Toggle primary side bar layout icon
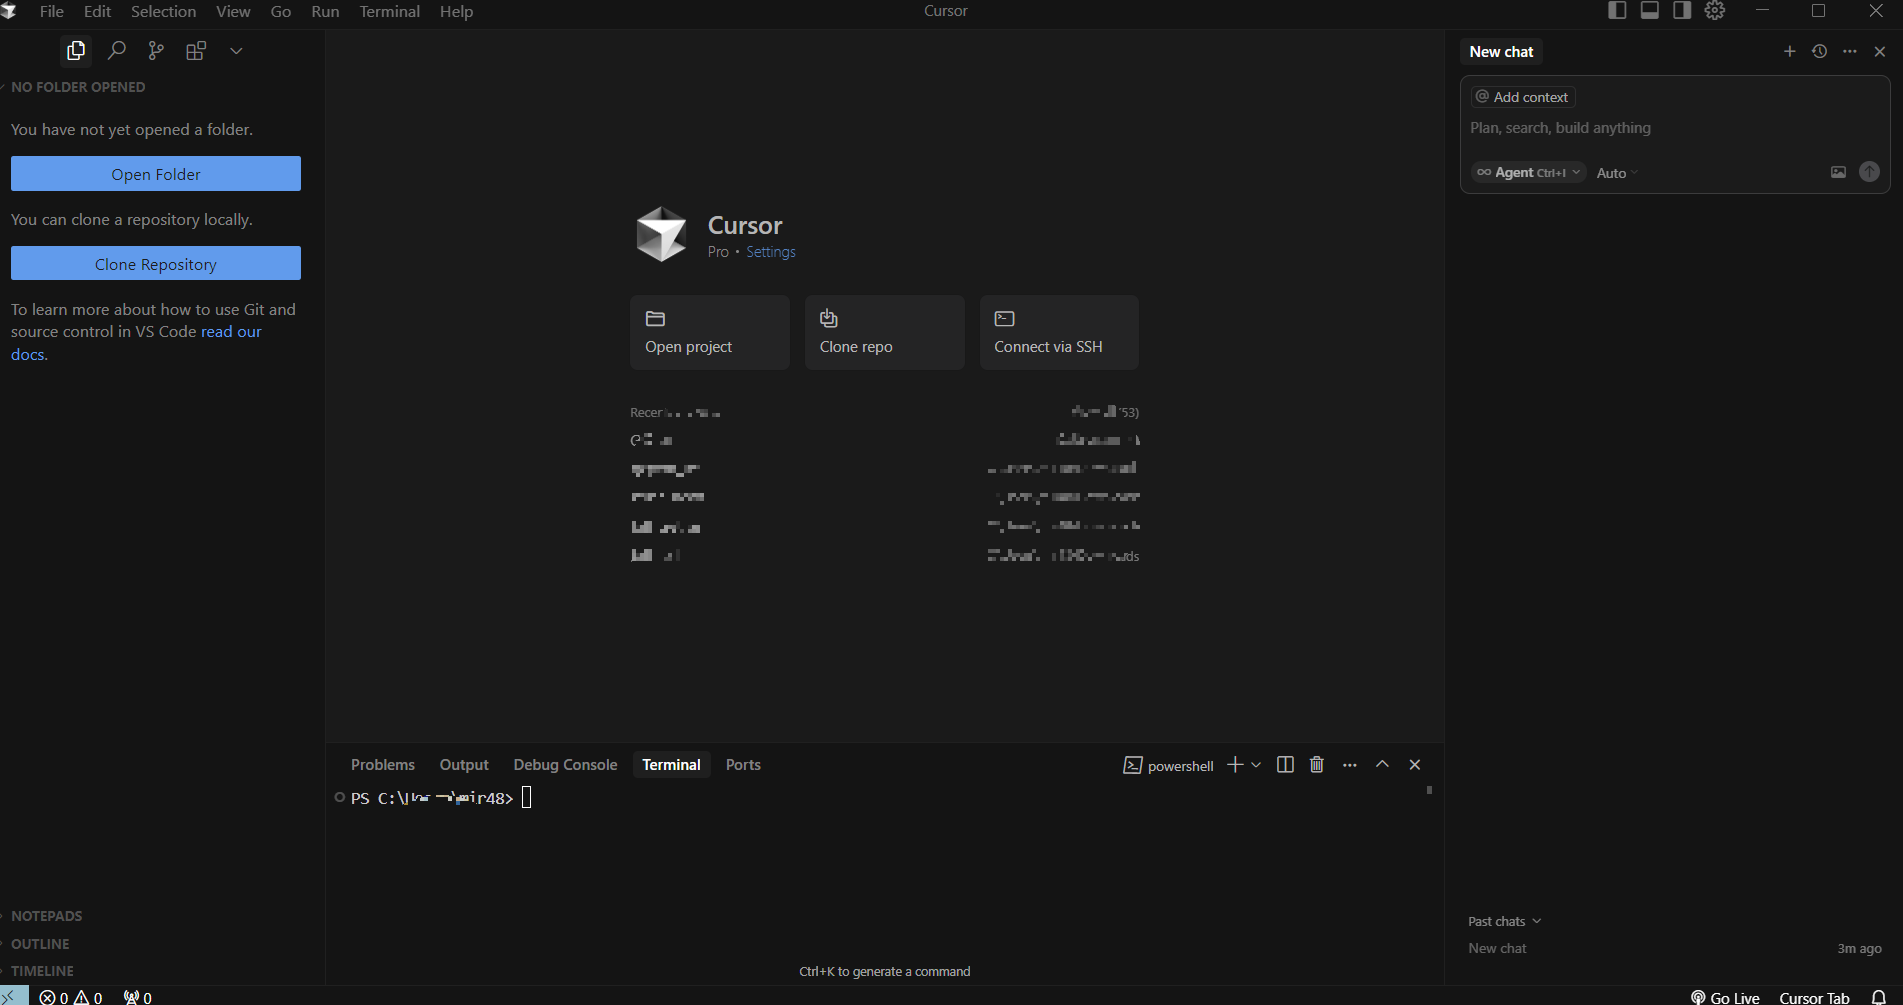The height and width of the screenshot is (1005, 1903). point(1617,10)
